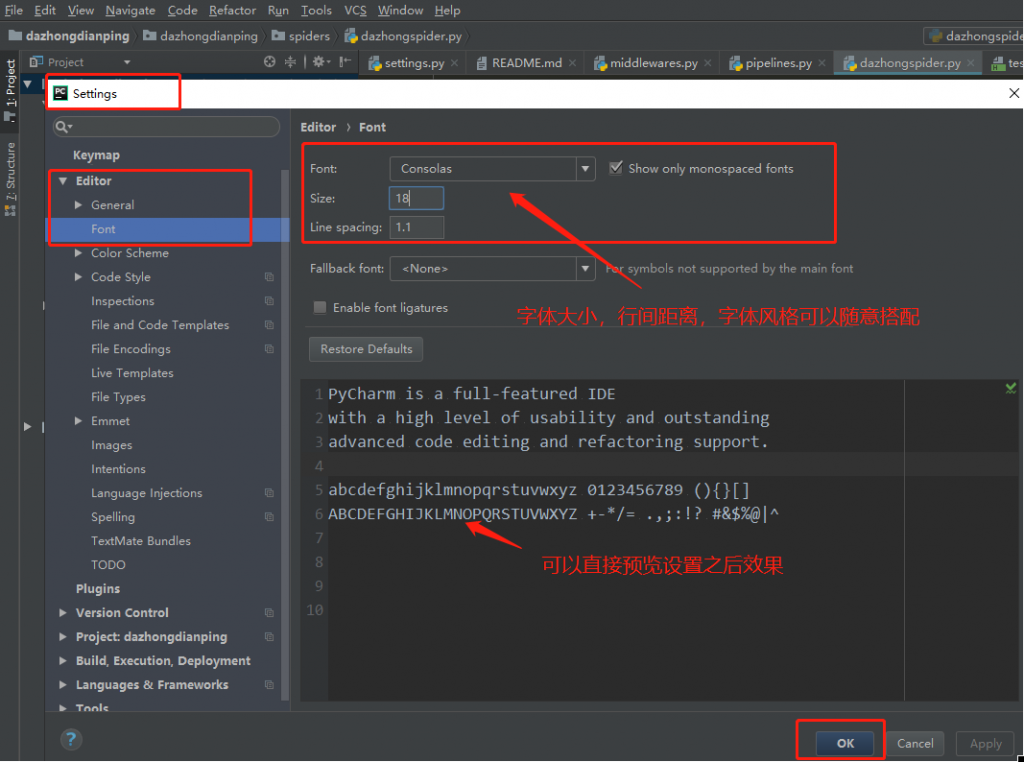Click the Cancel button
The image size is (1024, 762).
[x=915, y=743]
